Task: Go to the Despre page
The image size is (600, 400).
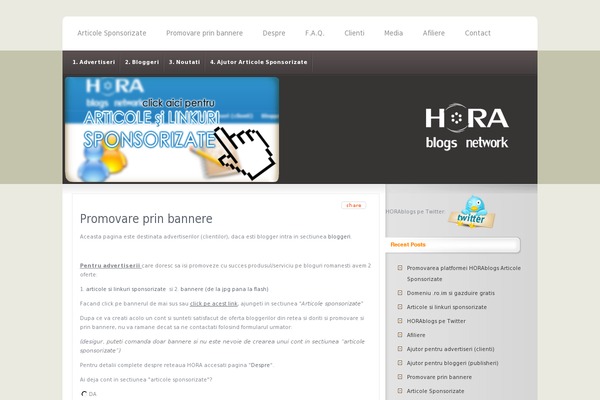Action: pos(274,33)
